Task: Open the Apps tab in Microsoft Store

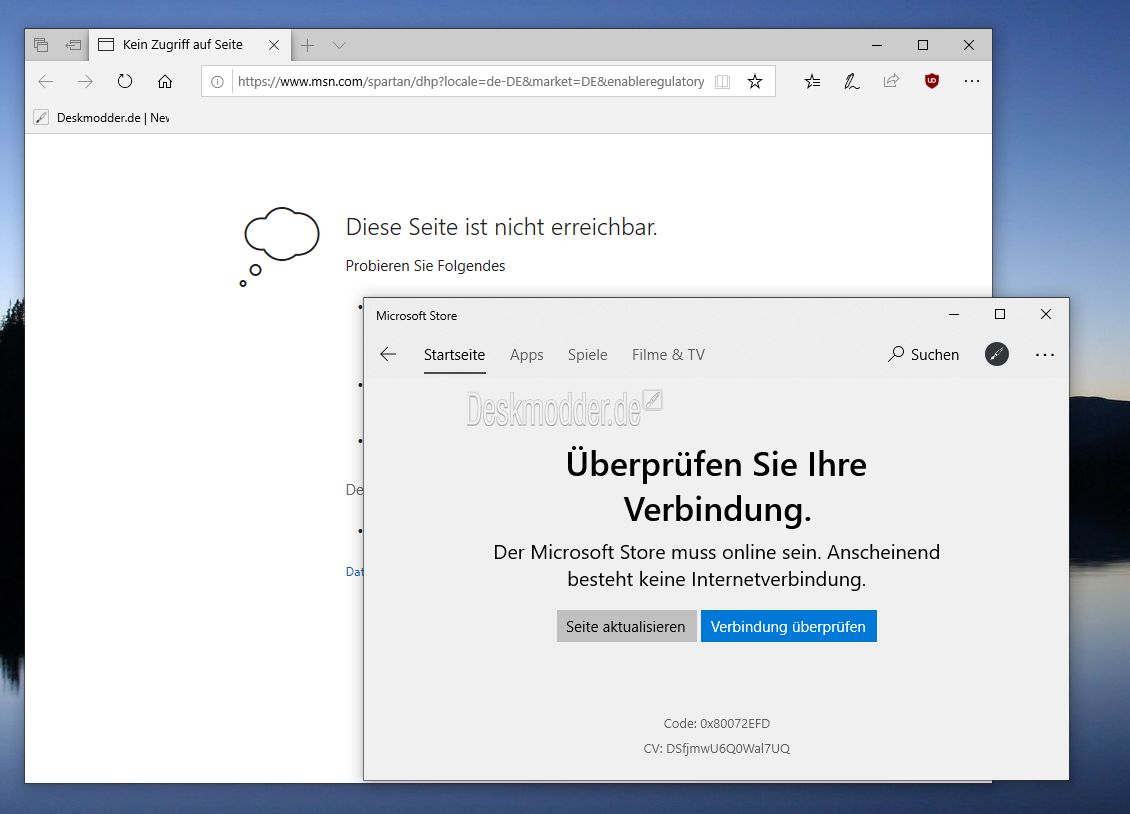Action: [x=526, y=355]
